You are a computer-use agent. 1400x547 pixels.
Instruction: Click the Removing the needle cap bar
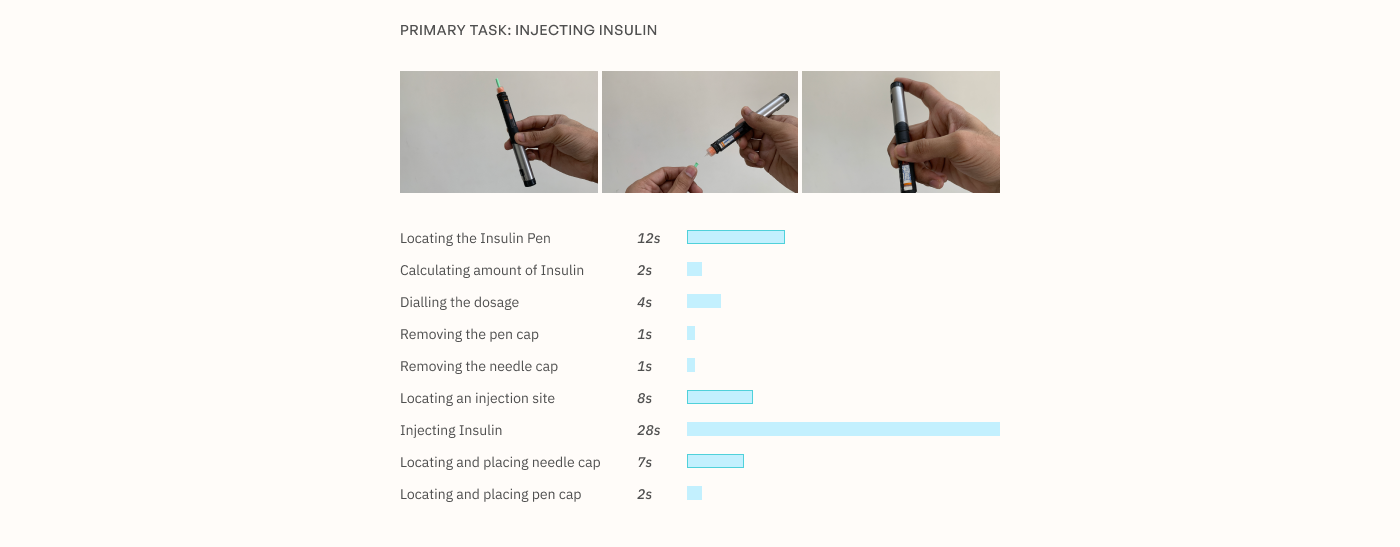691,365
